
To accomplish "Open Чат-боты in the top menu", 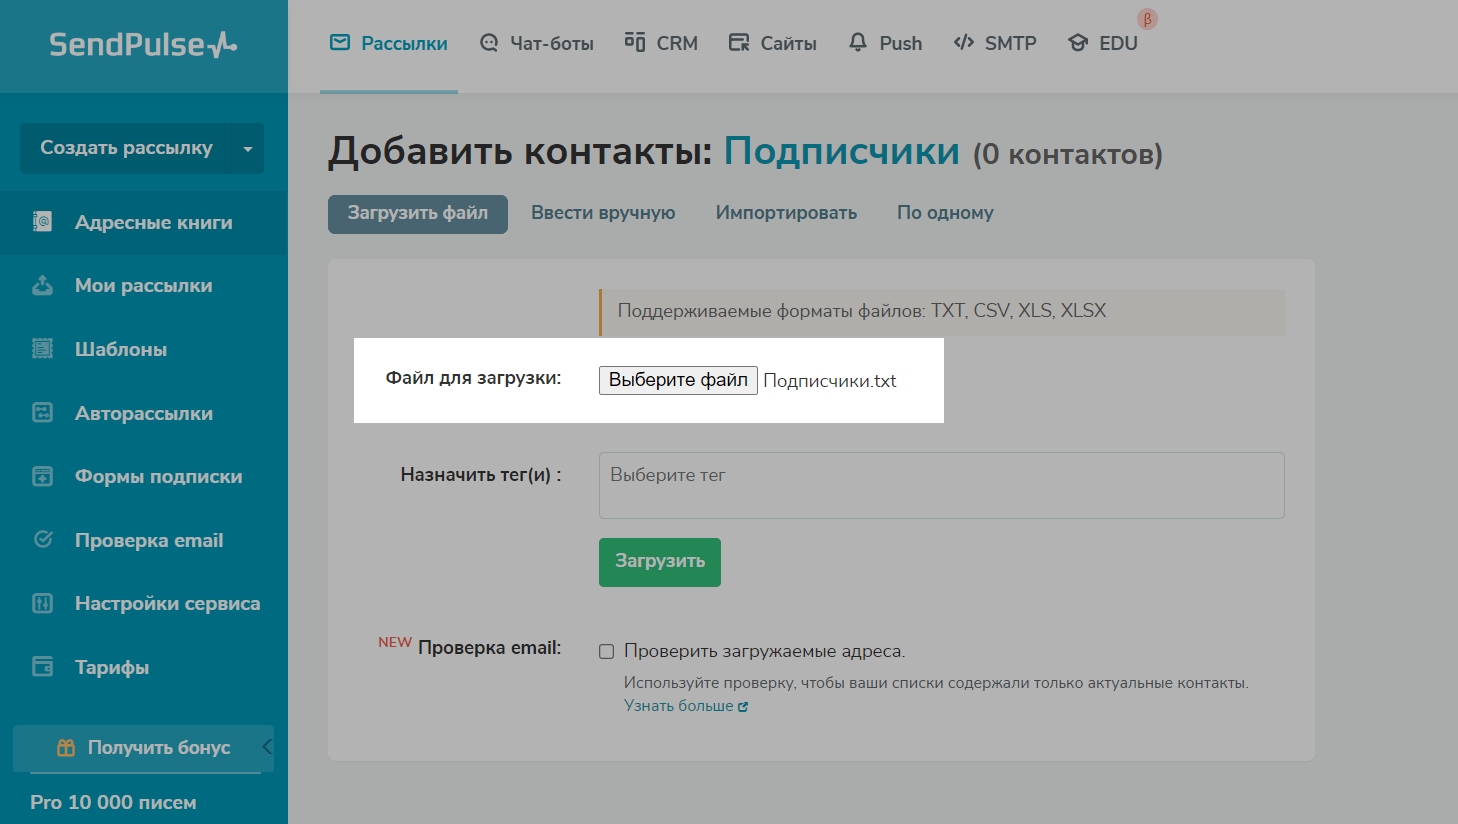I will point(537,43).
